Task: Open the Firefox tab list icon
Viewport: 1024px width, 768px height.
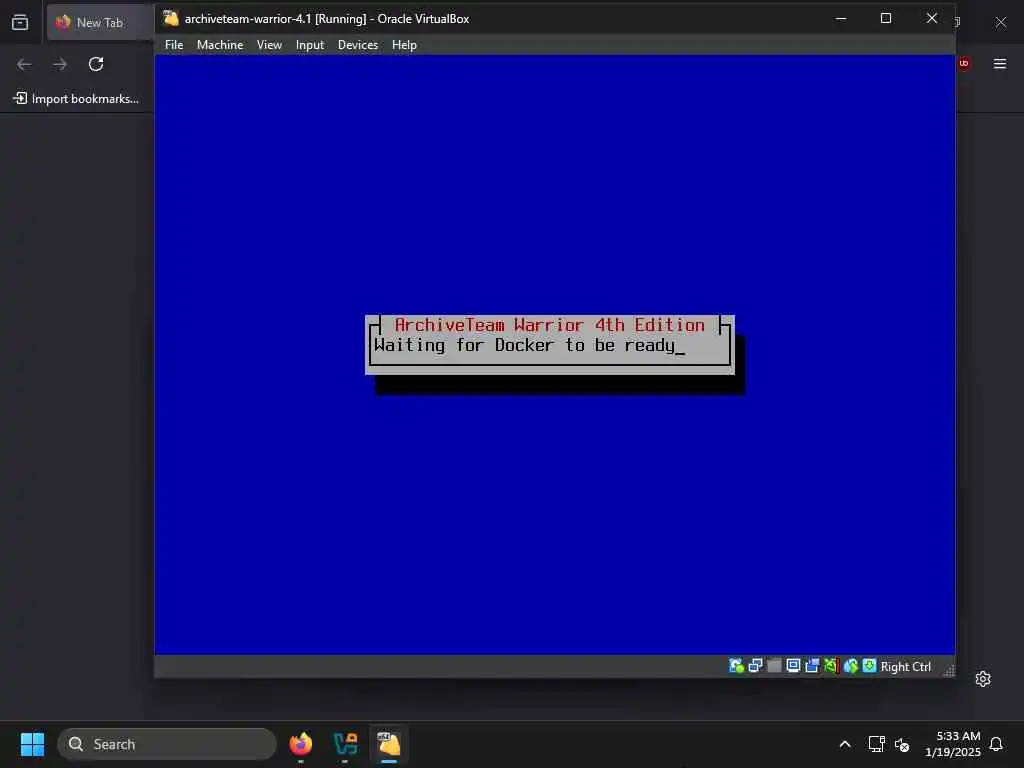Action: (20, 22)
